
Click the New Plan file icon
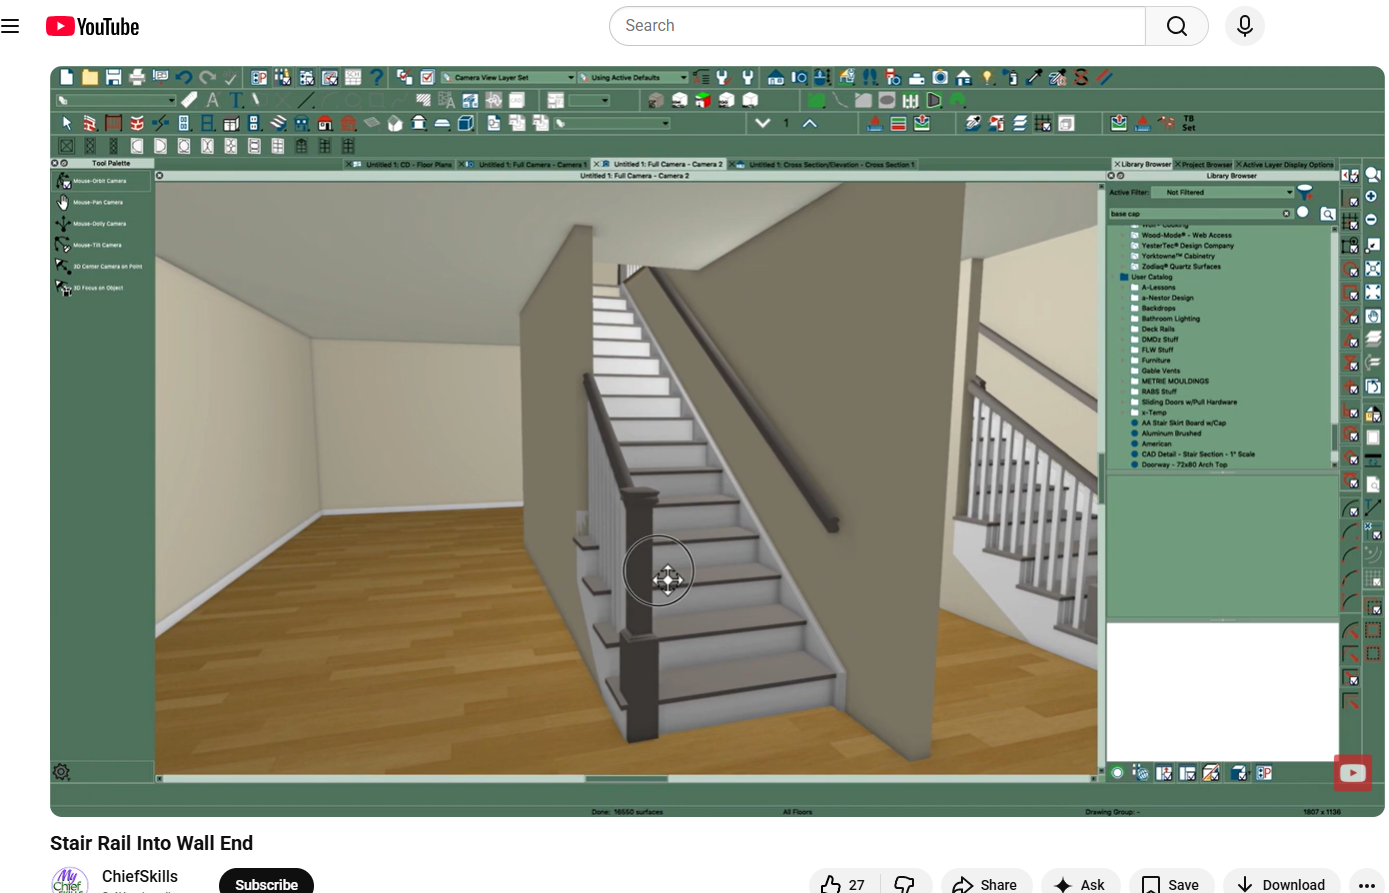click(67, 77)
